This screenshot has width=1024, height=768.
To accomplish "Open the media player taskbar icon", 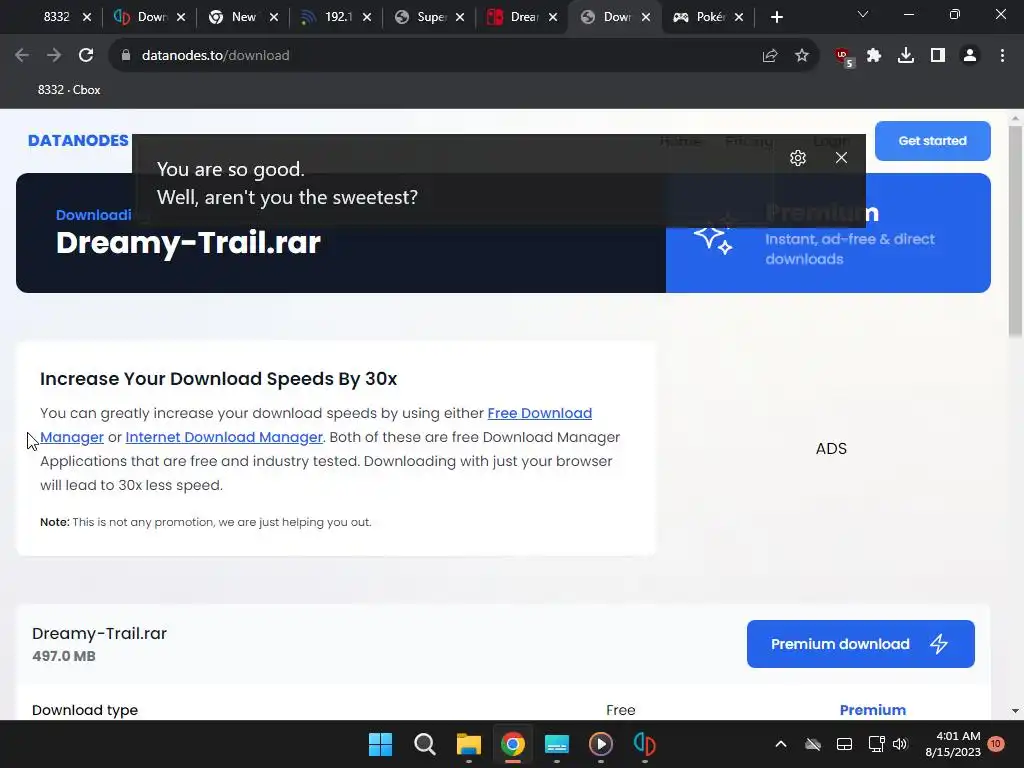I will point(601,744).
